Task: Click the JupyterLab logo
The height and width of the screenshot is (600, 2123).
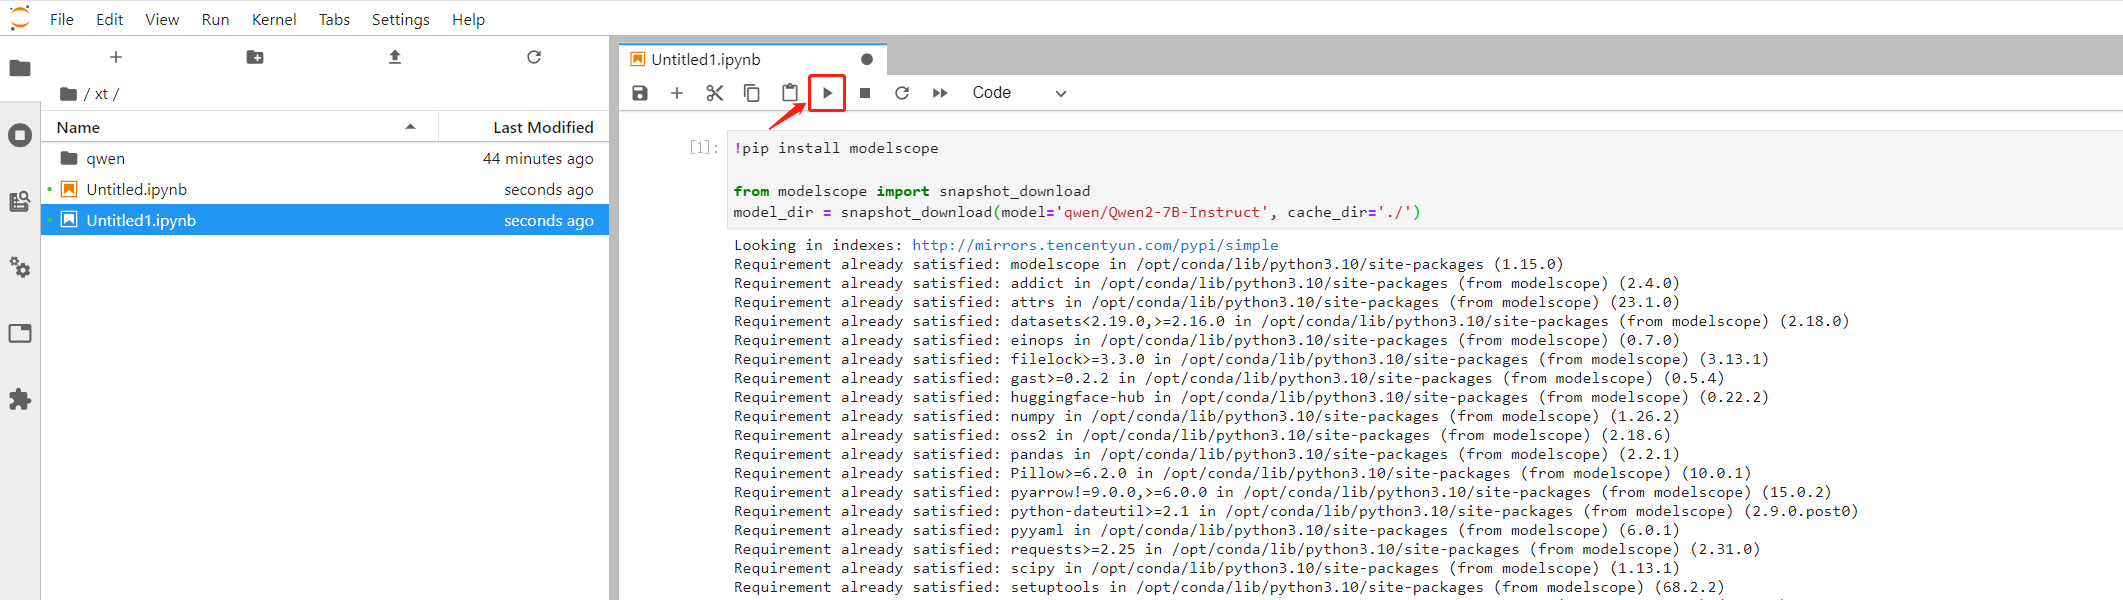Action: (x=20, y=18)
